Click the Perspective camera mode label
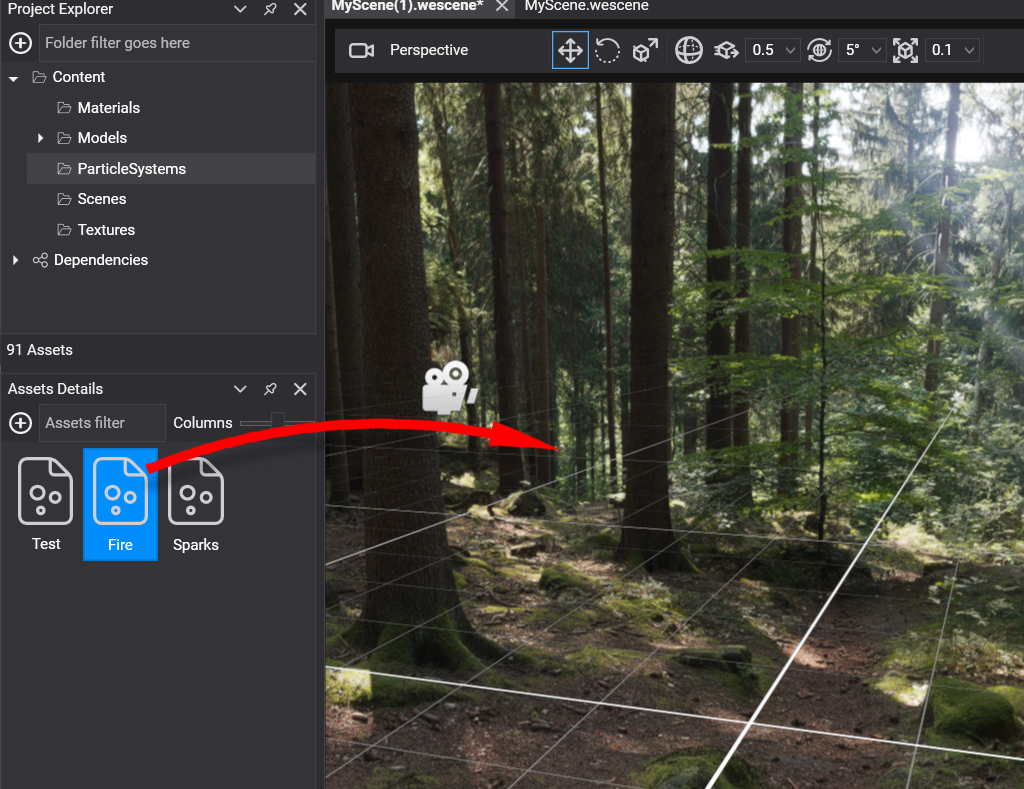This screenshot has width=1024, height=789. pos(429,50)
